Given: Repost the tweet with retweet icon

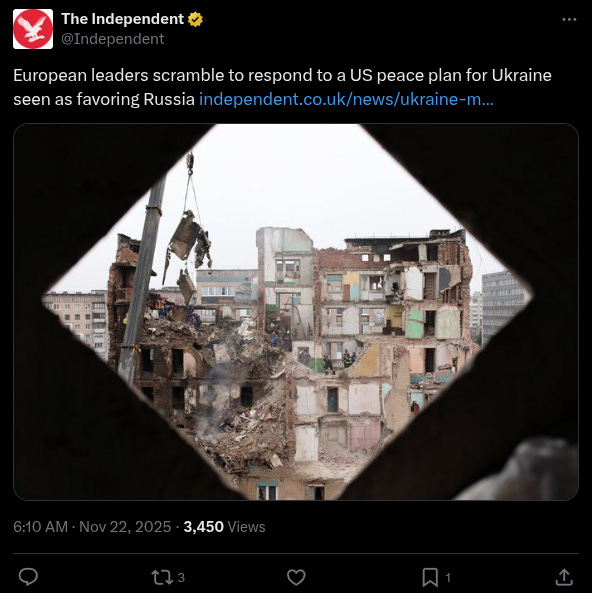Looking at the screenshot, I should point(162,577).
